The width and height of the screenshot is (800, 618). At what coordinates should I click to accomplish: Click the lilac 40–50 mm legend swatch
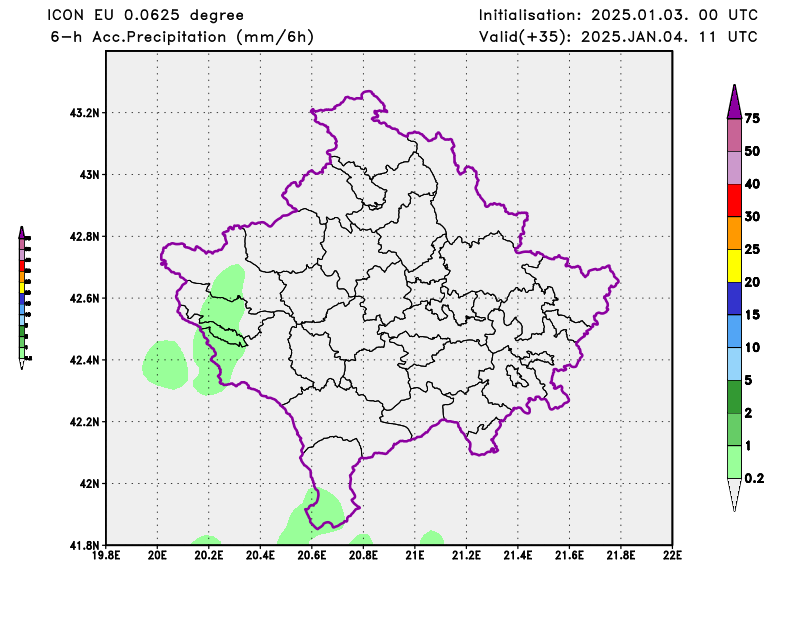734,168
